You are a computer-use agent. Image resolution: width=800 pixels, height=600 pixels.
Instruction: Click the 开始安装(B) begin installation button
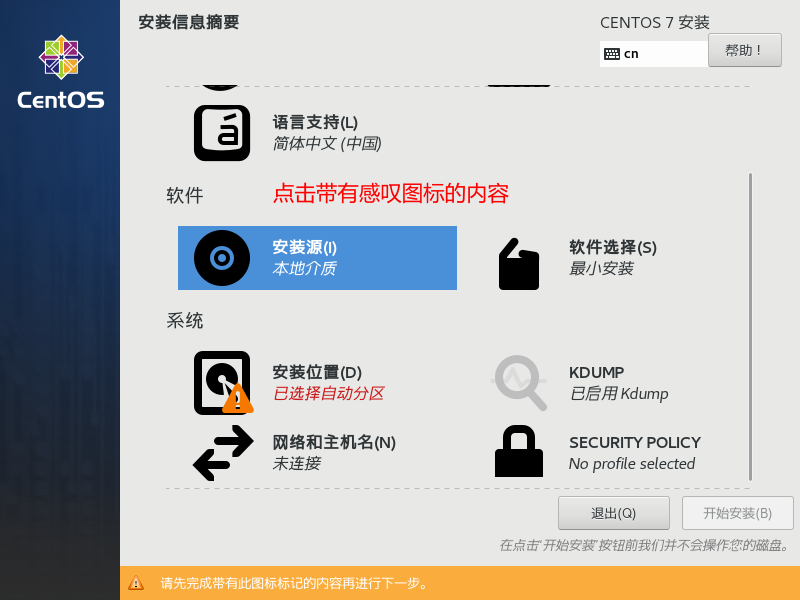(738, 513)
